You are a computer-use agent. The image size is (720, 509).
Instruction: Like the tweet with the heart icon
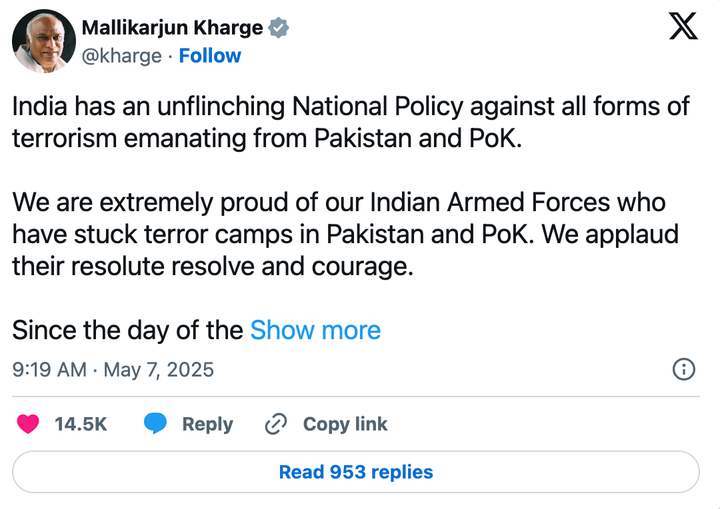point(29,424)
